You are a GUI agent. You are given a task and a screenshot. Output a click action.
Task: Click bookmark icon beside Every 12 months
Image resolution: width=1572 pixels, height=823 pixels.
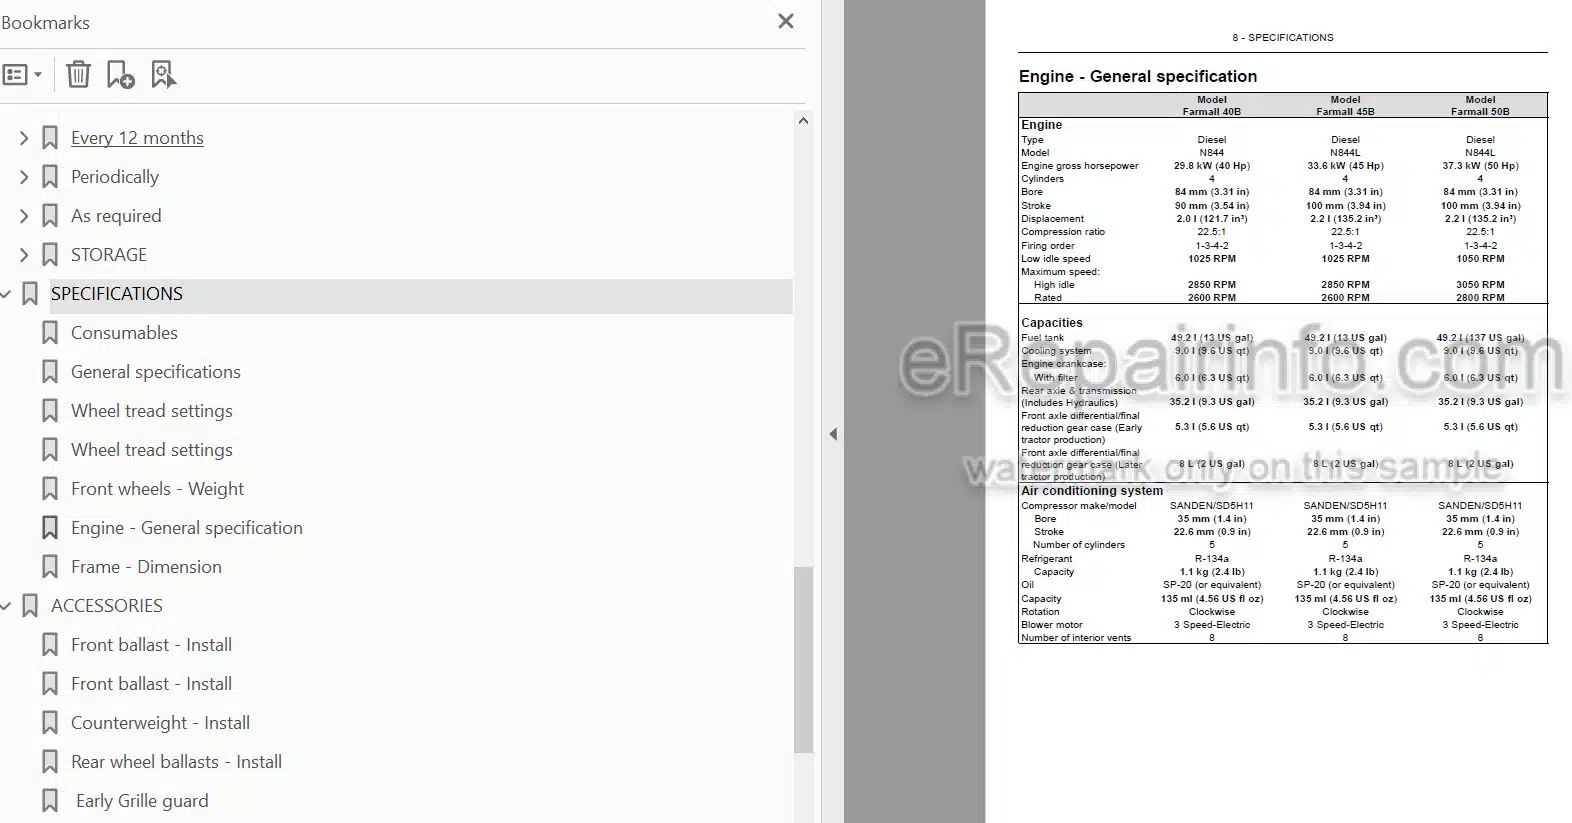click(x=50, y=138)
